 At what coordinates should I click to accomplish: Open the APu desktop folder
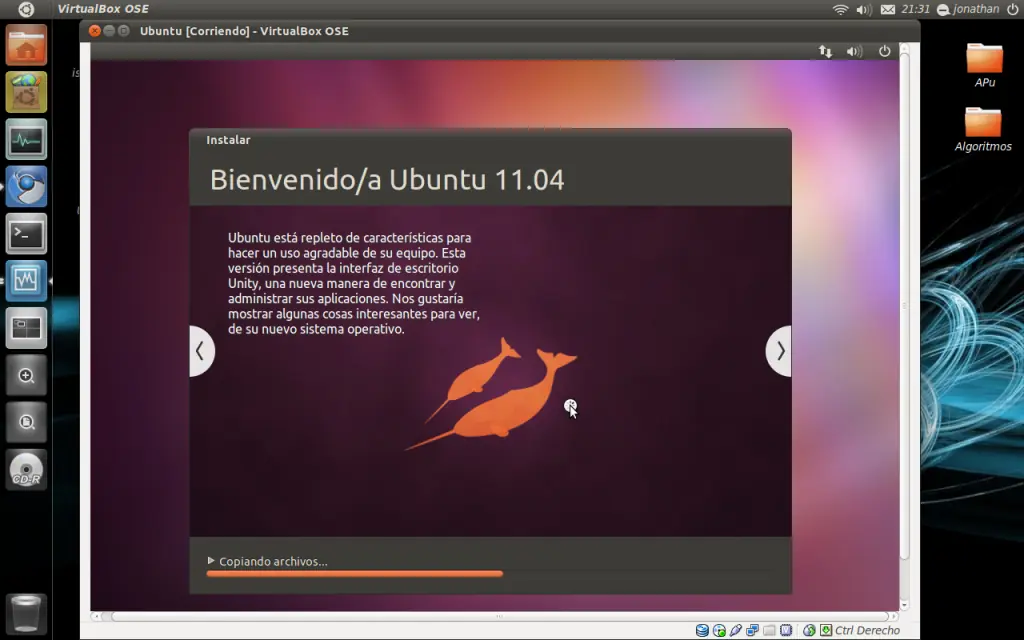[984, 65]
